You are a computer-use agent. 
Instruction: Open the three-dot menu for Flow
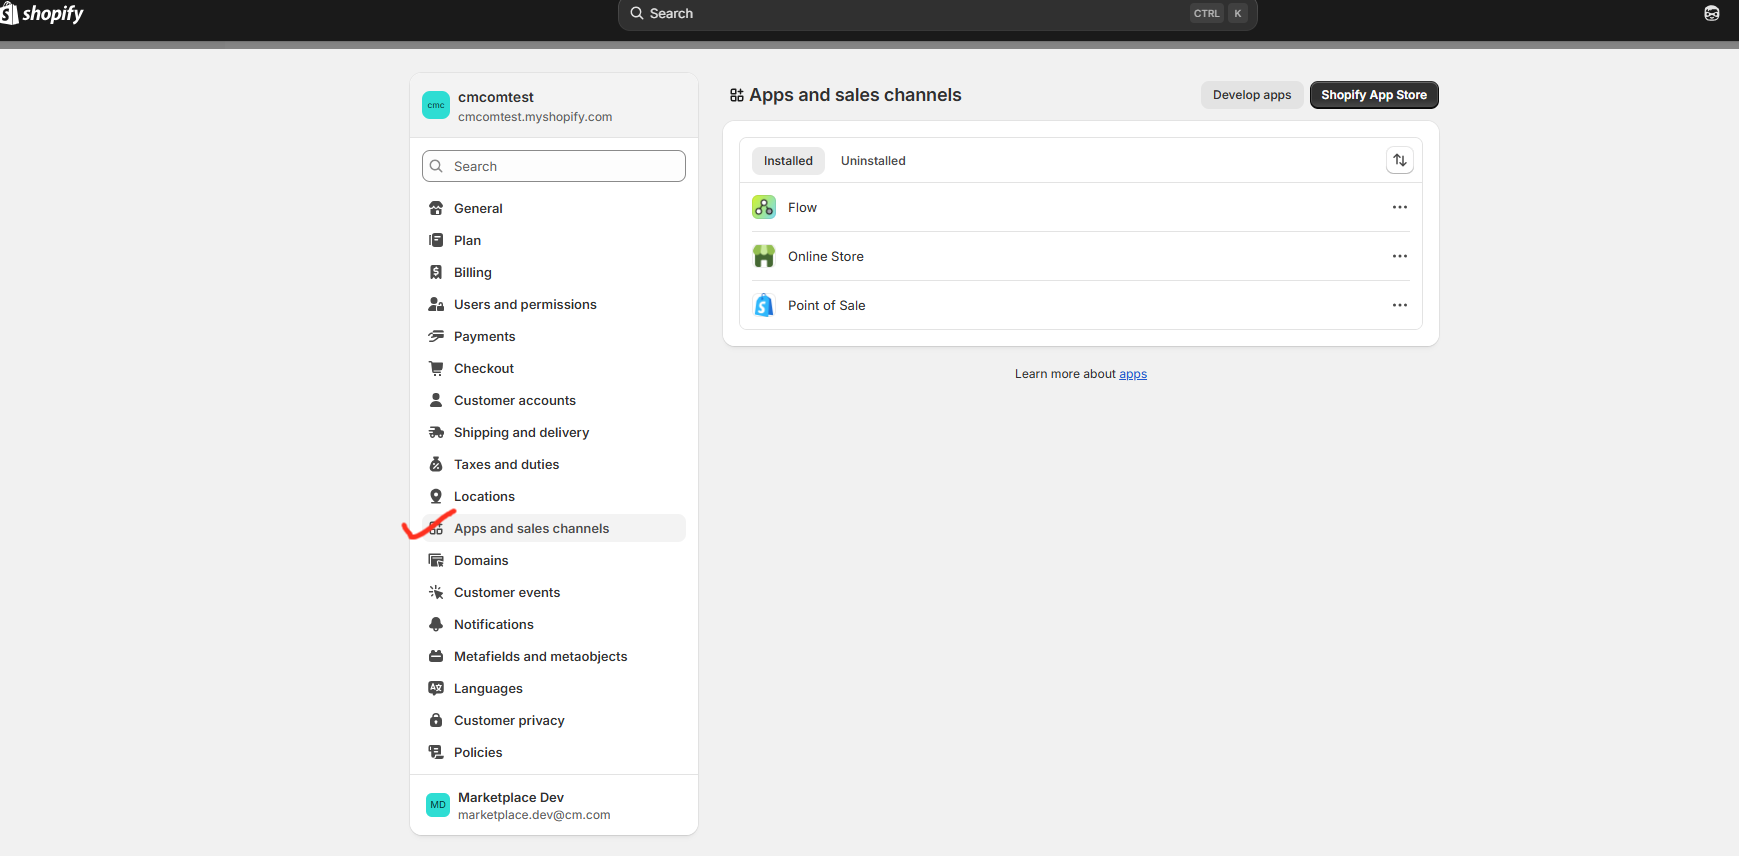point(1399,207)
